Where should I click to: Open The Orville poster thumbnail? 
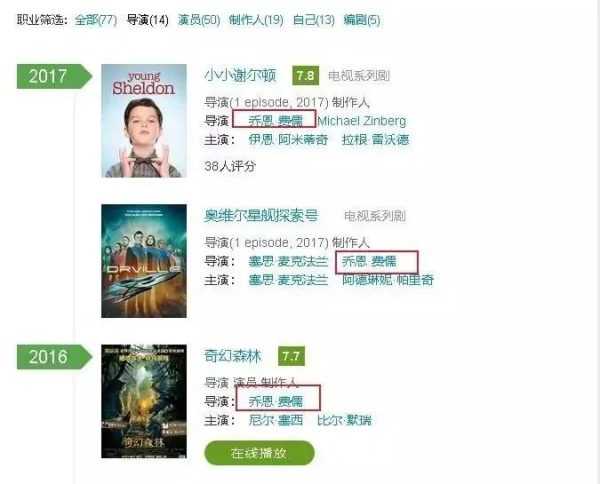144,261
